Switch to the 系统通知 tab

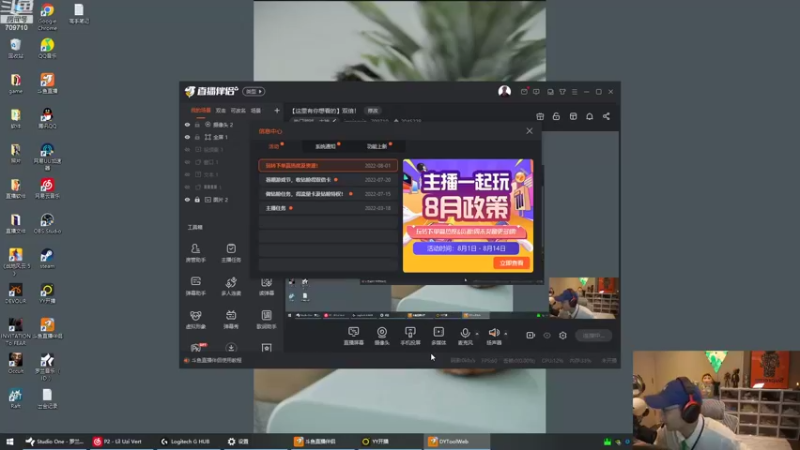(327, 146)
